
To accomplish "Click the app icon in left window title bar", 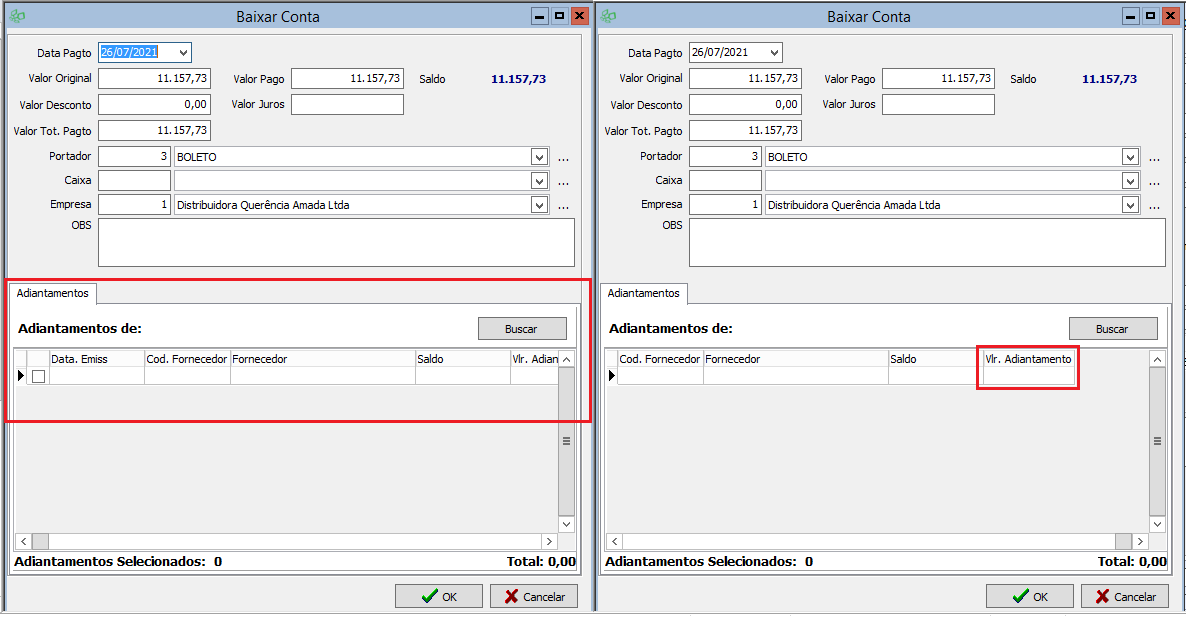I will 18,17.
